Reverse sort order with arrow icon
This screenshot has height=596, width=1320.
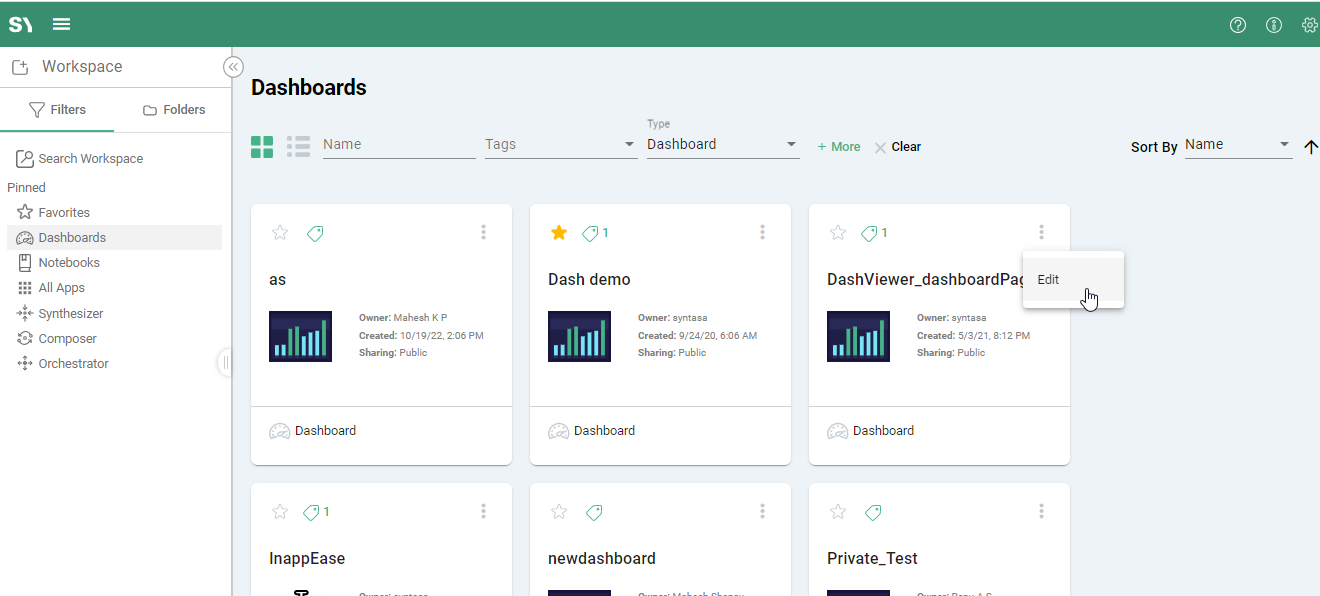[x=1311, y=147]
